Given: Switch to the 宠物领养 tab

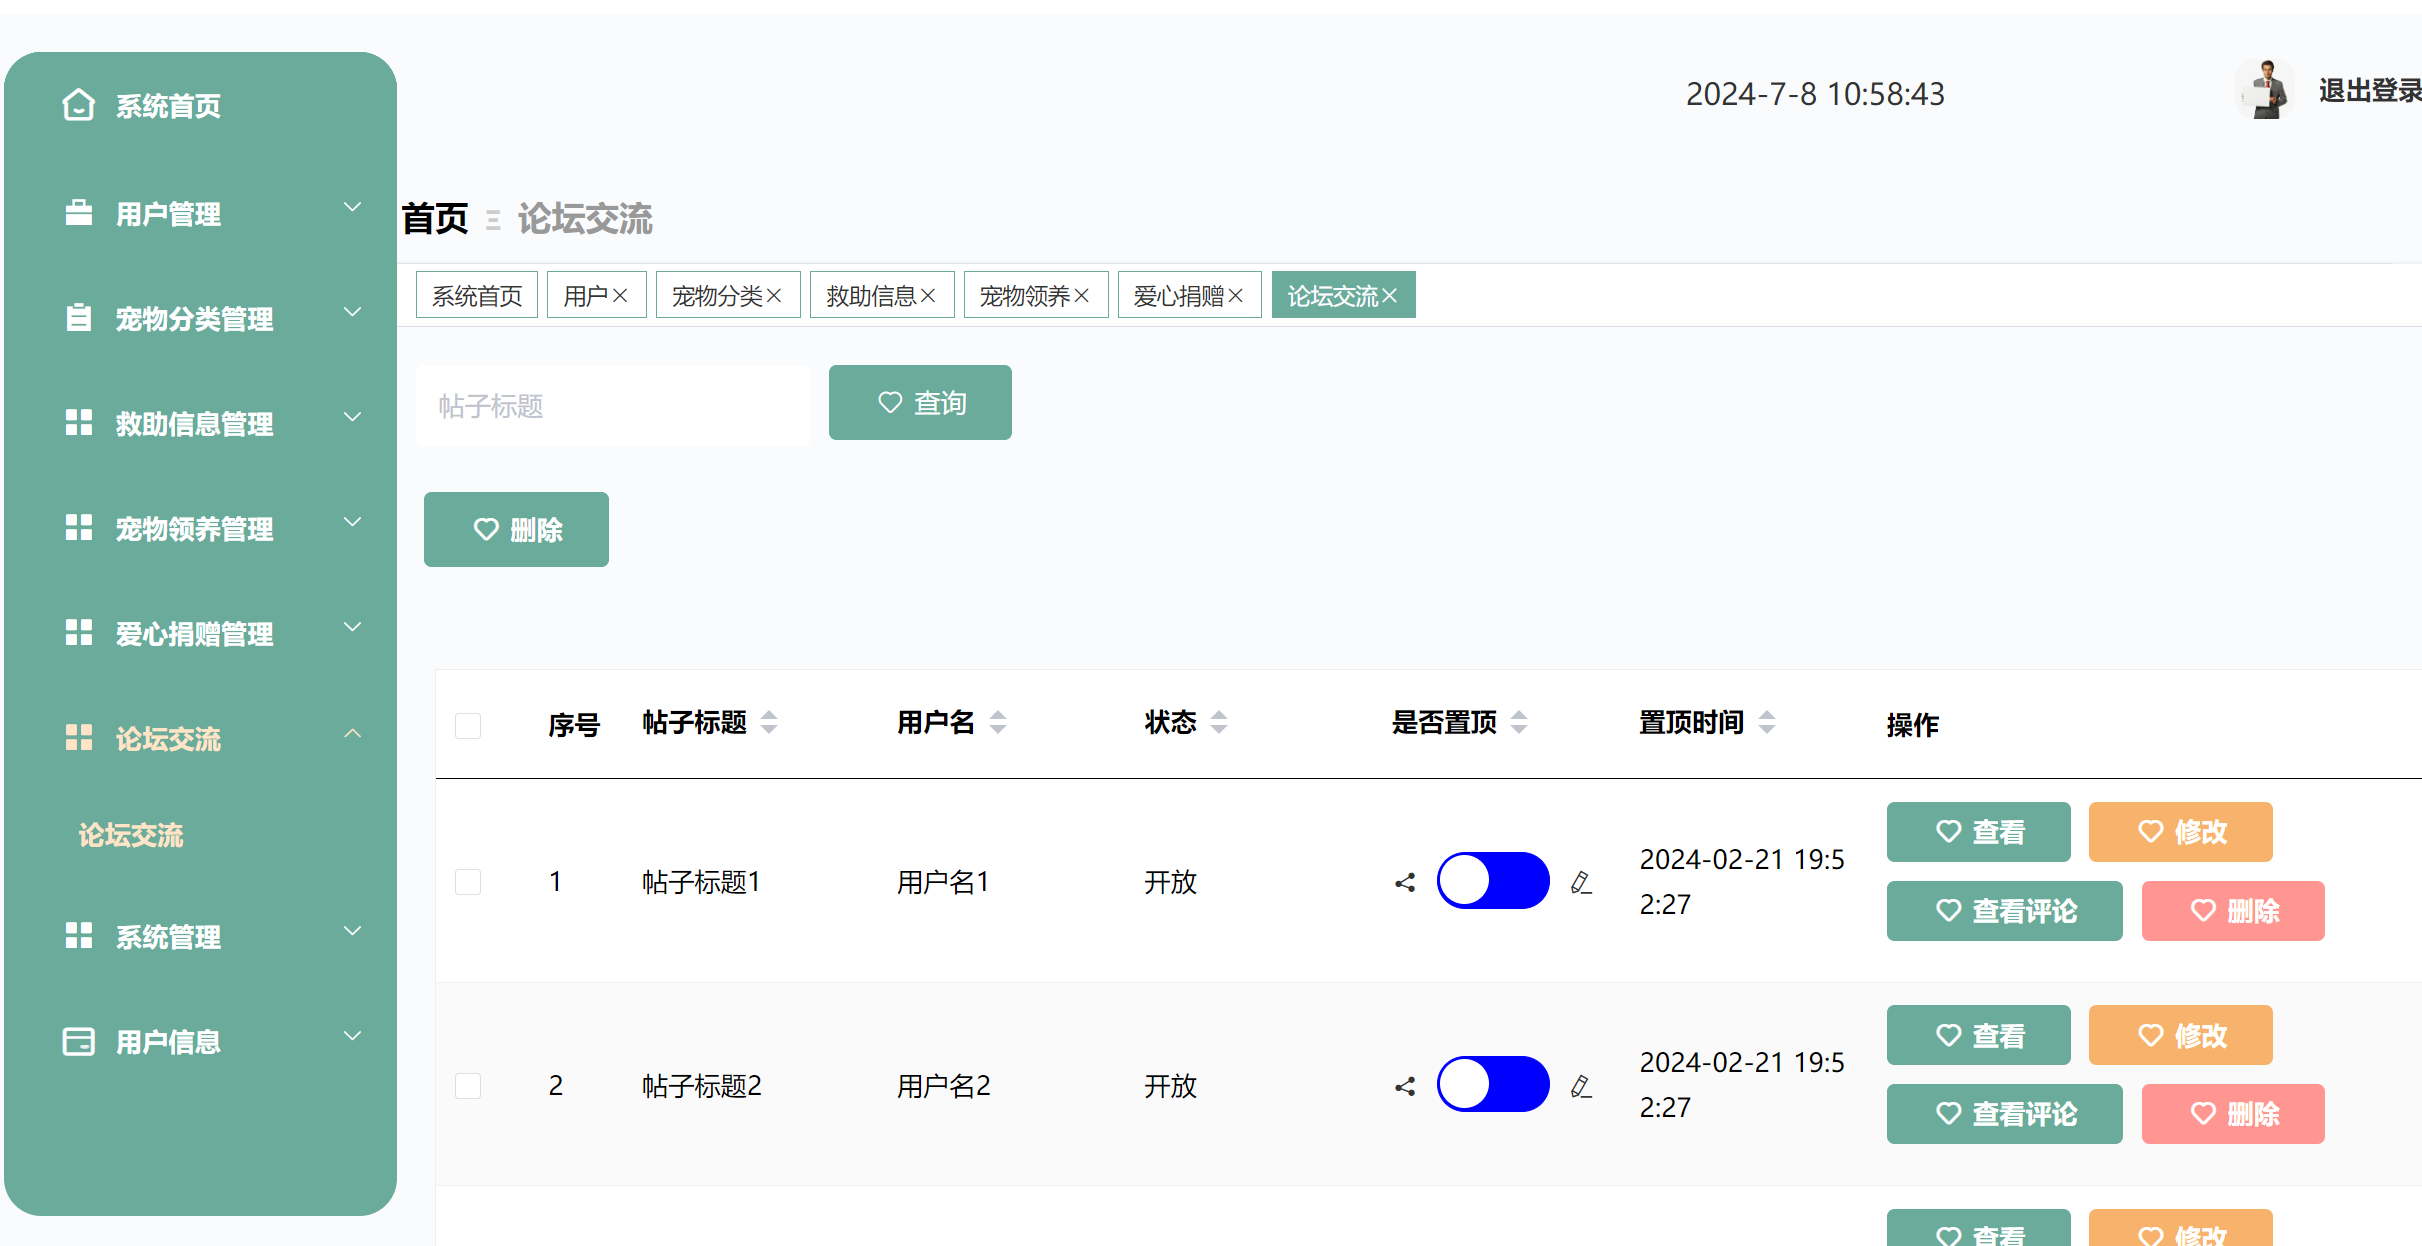Looking at the screenshot, I should 1024,296.
